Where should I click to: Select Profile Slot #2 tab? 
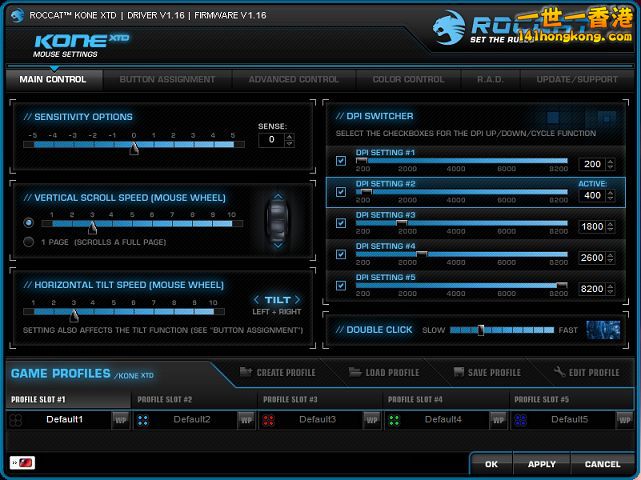(x=195, y=399)
